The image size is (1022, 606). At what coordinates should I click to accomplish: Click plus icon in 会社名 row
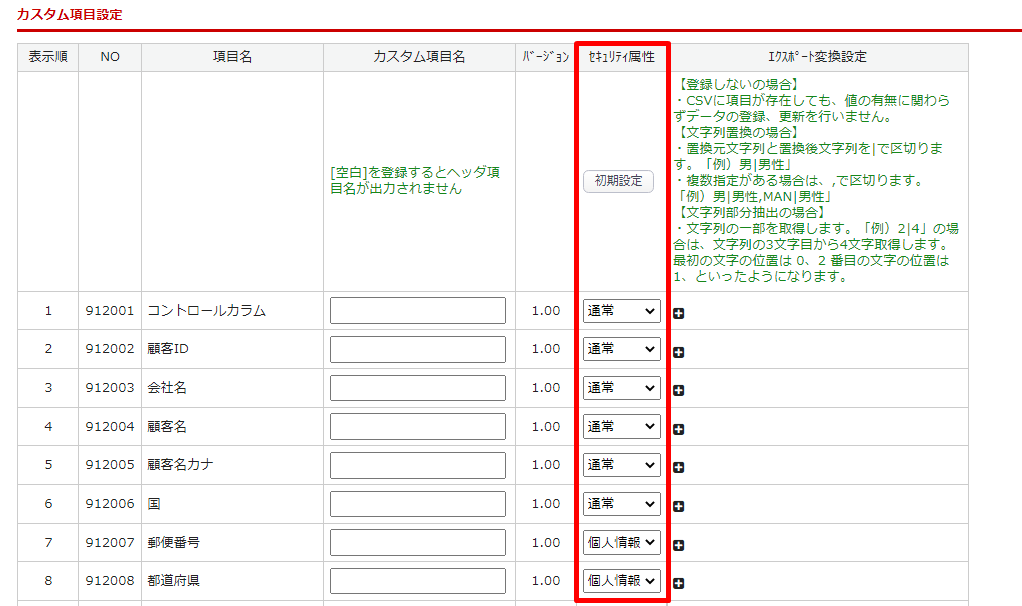pyautogui.click(x=679, y=390)
